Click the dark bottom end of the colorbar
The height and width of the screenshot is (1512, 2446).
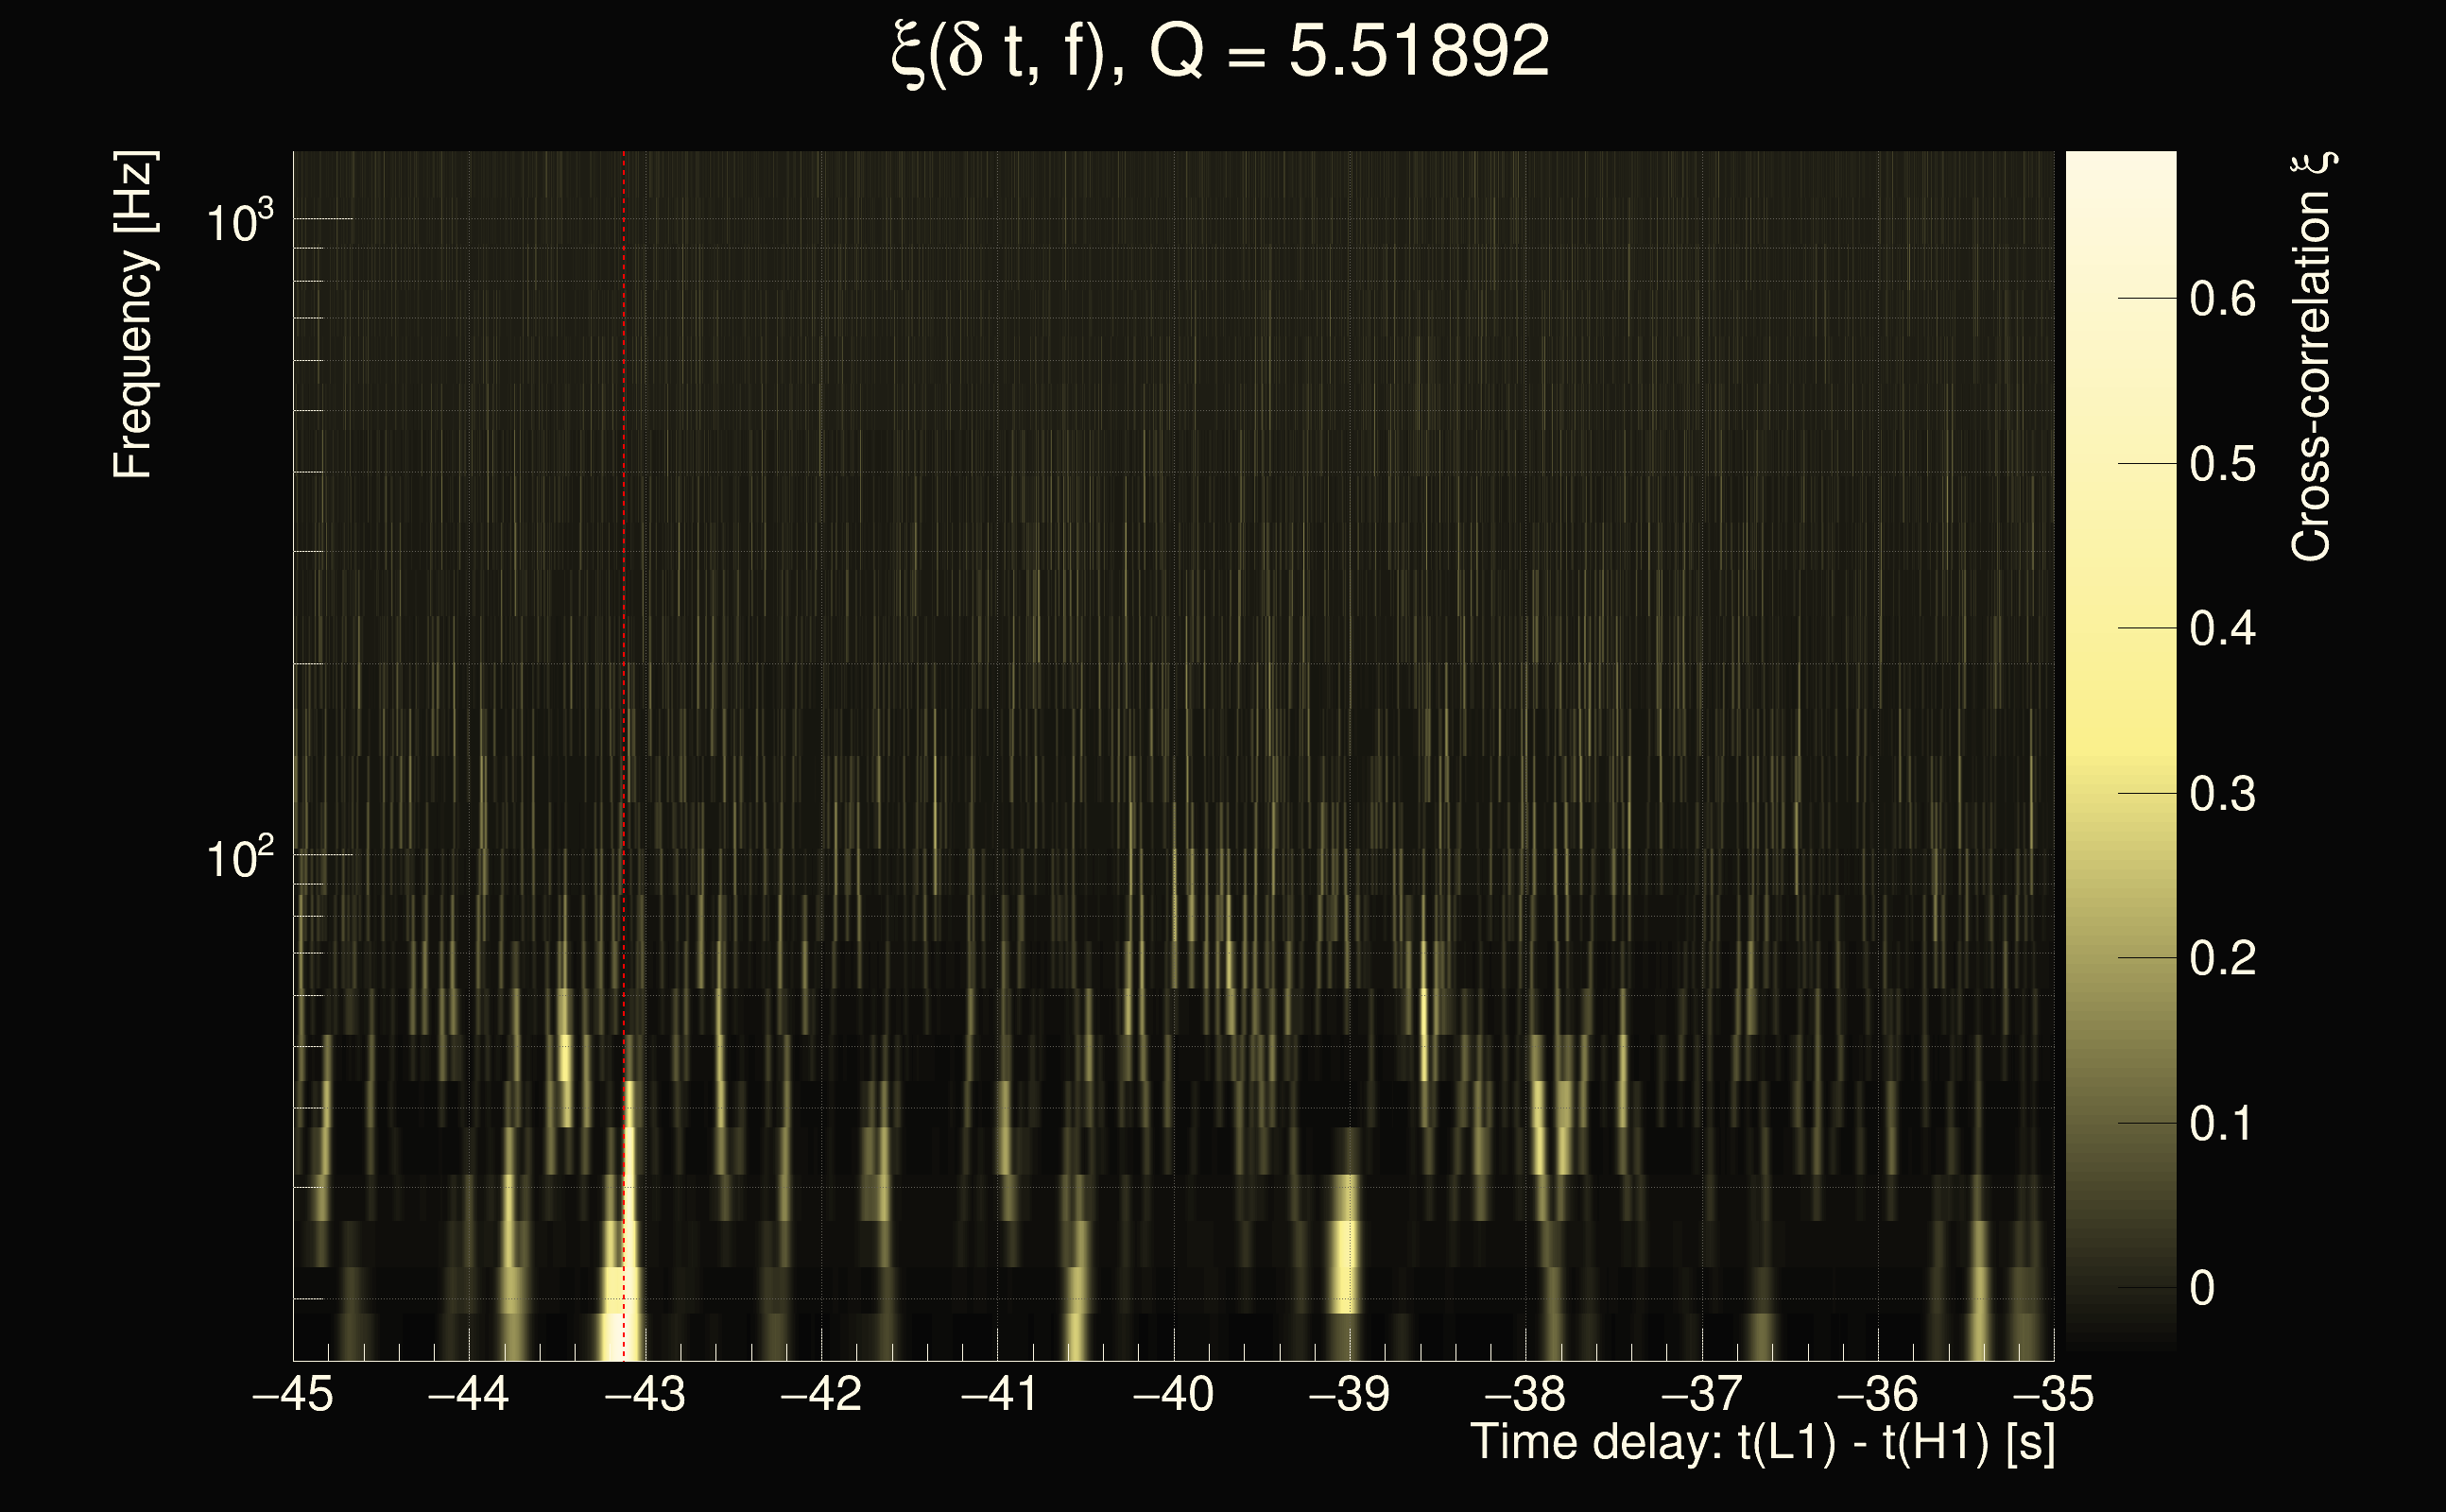(2120, 1340)
